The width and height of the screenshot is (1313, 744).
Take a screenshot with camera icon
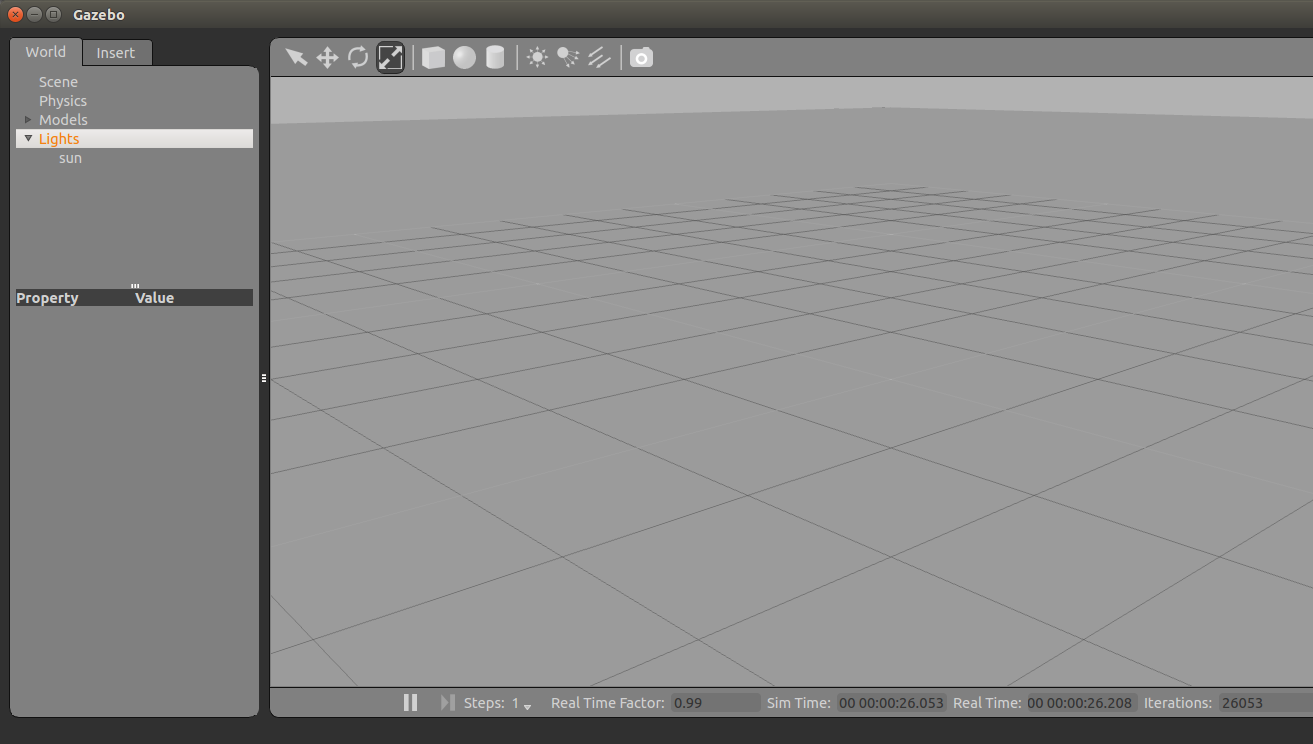[x=641, y=57]
